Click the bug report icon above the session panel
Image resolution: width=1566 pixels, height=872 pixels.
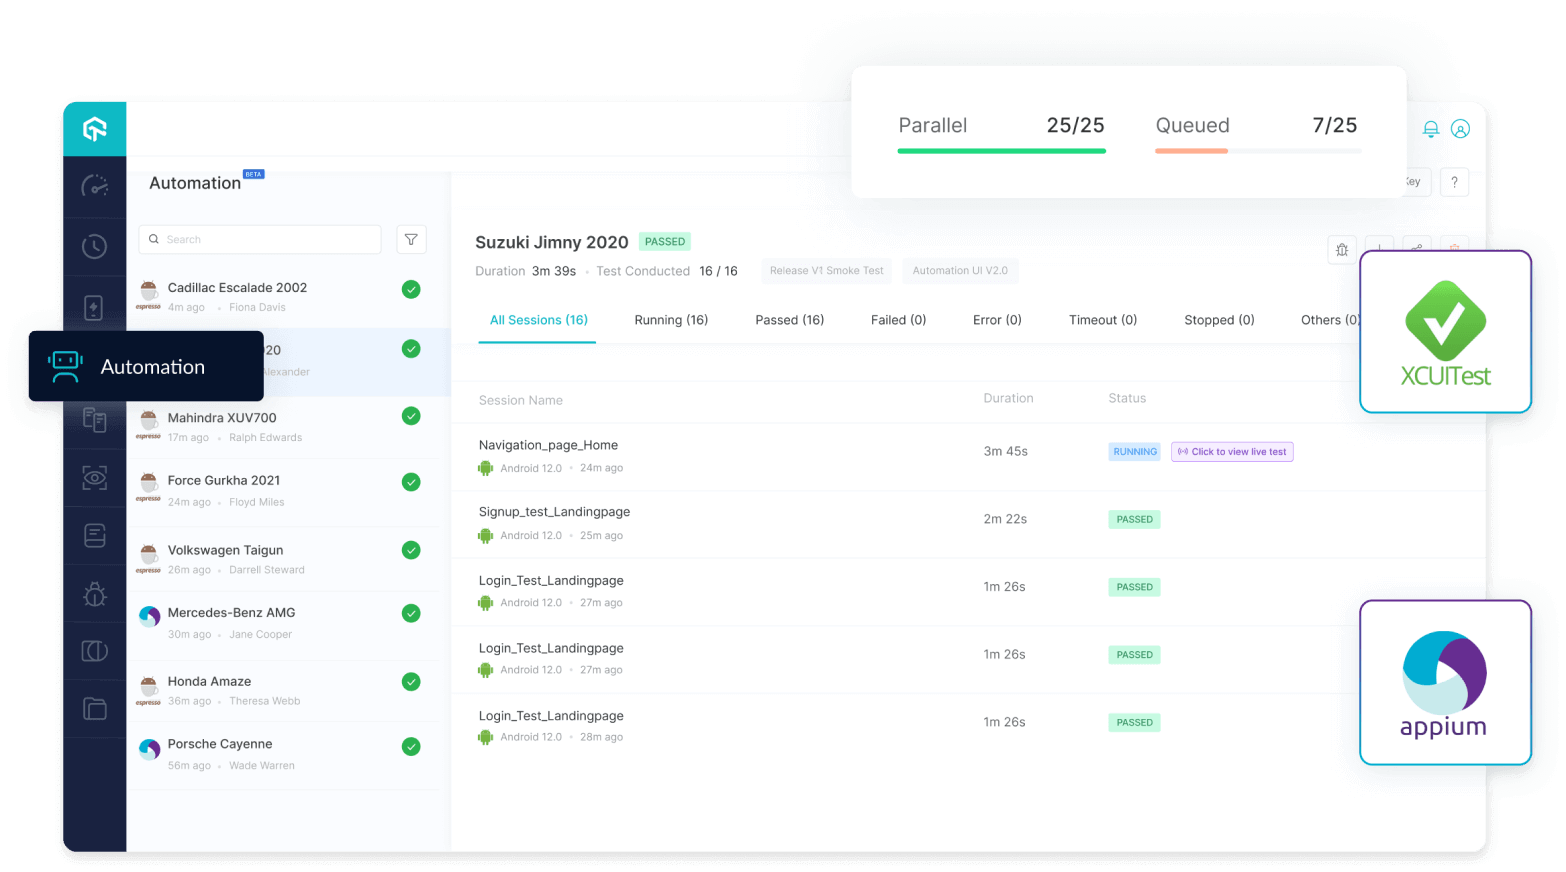click(1342, 250)
